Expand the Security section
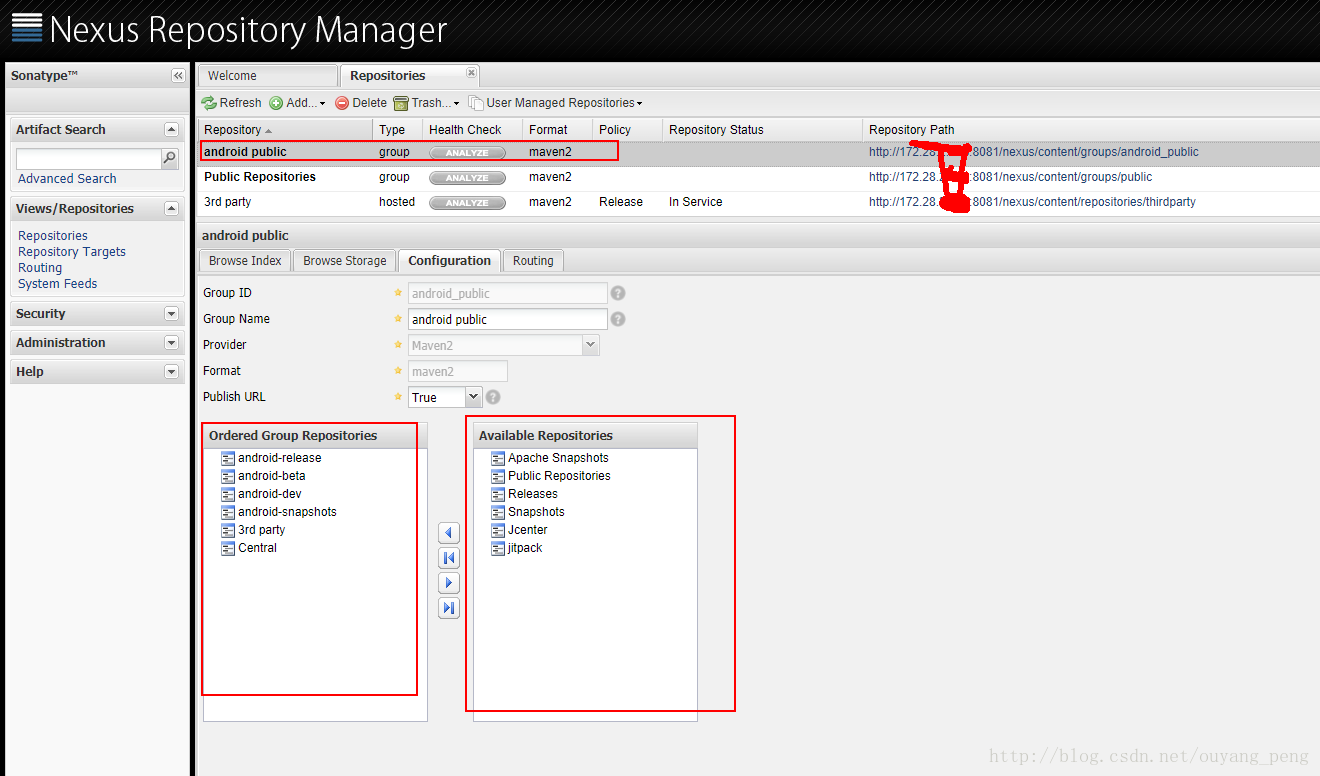 pos(171,314)
